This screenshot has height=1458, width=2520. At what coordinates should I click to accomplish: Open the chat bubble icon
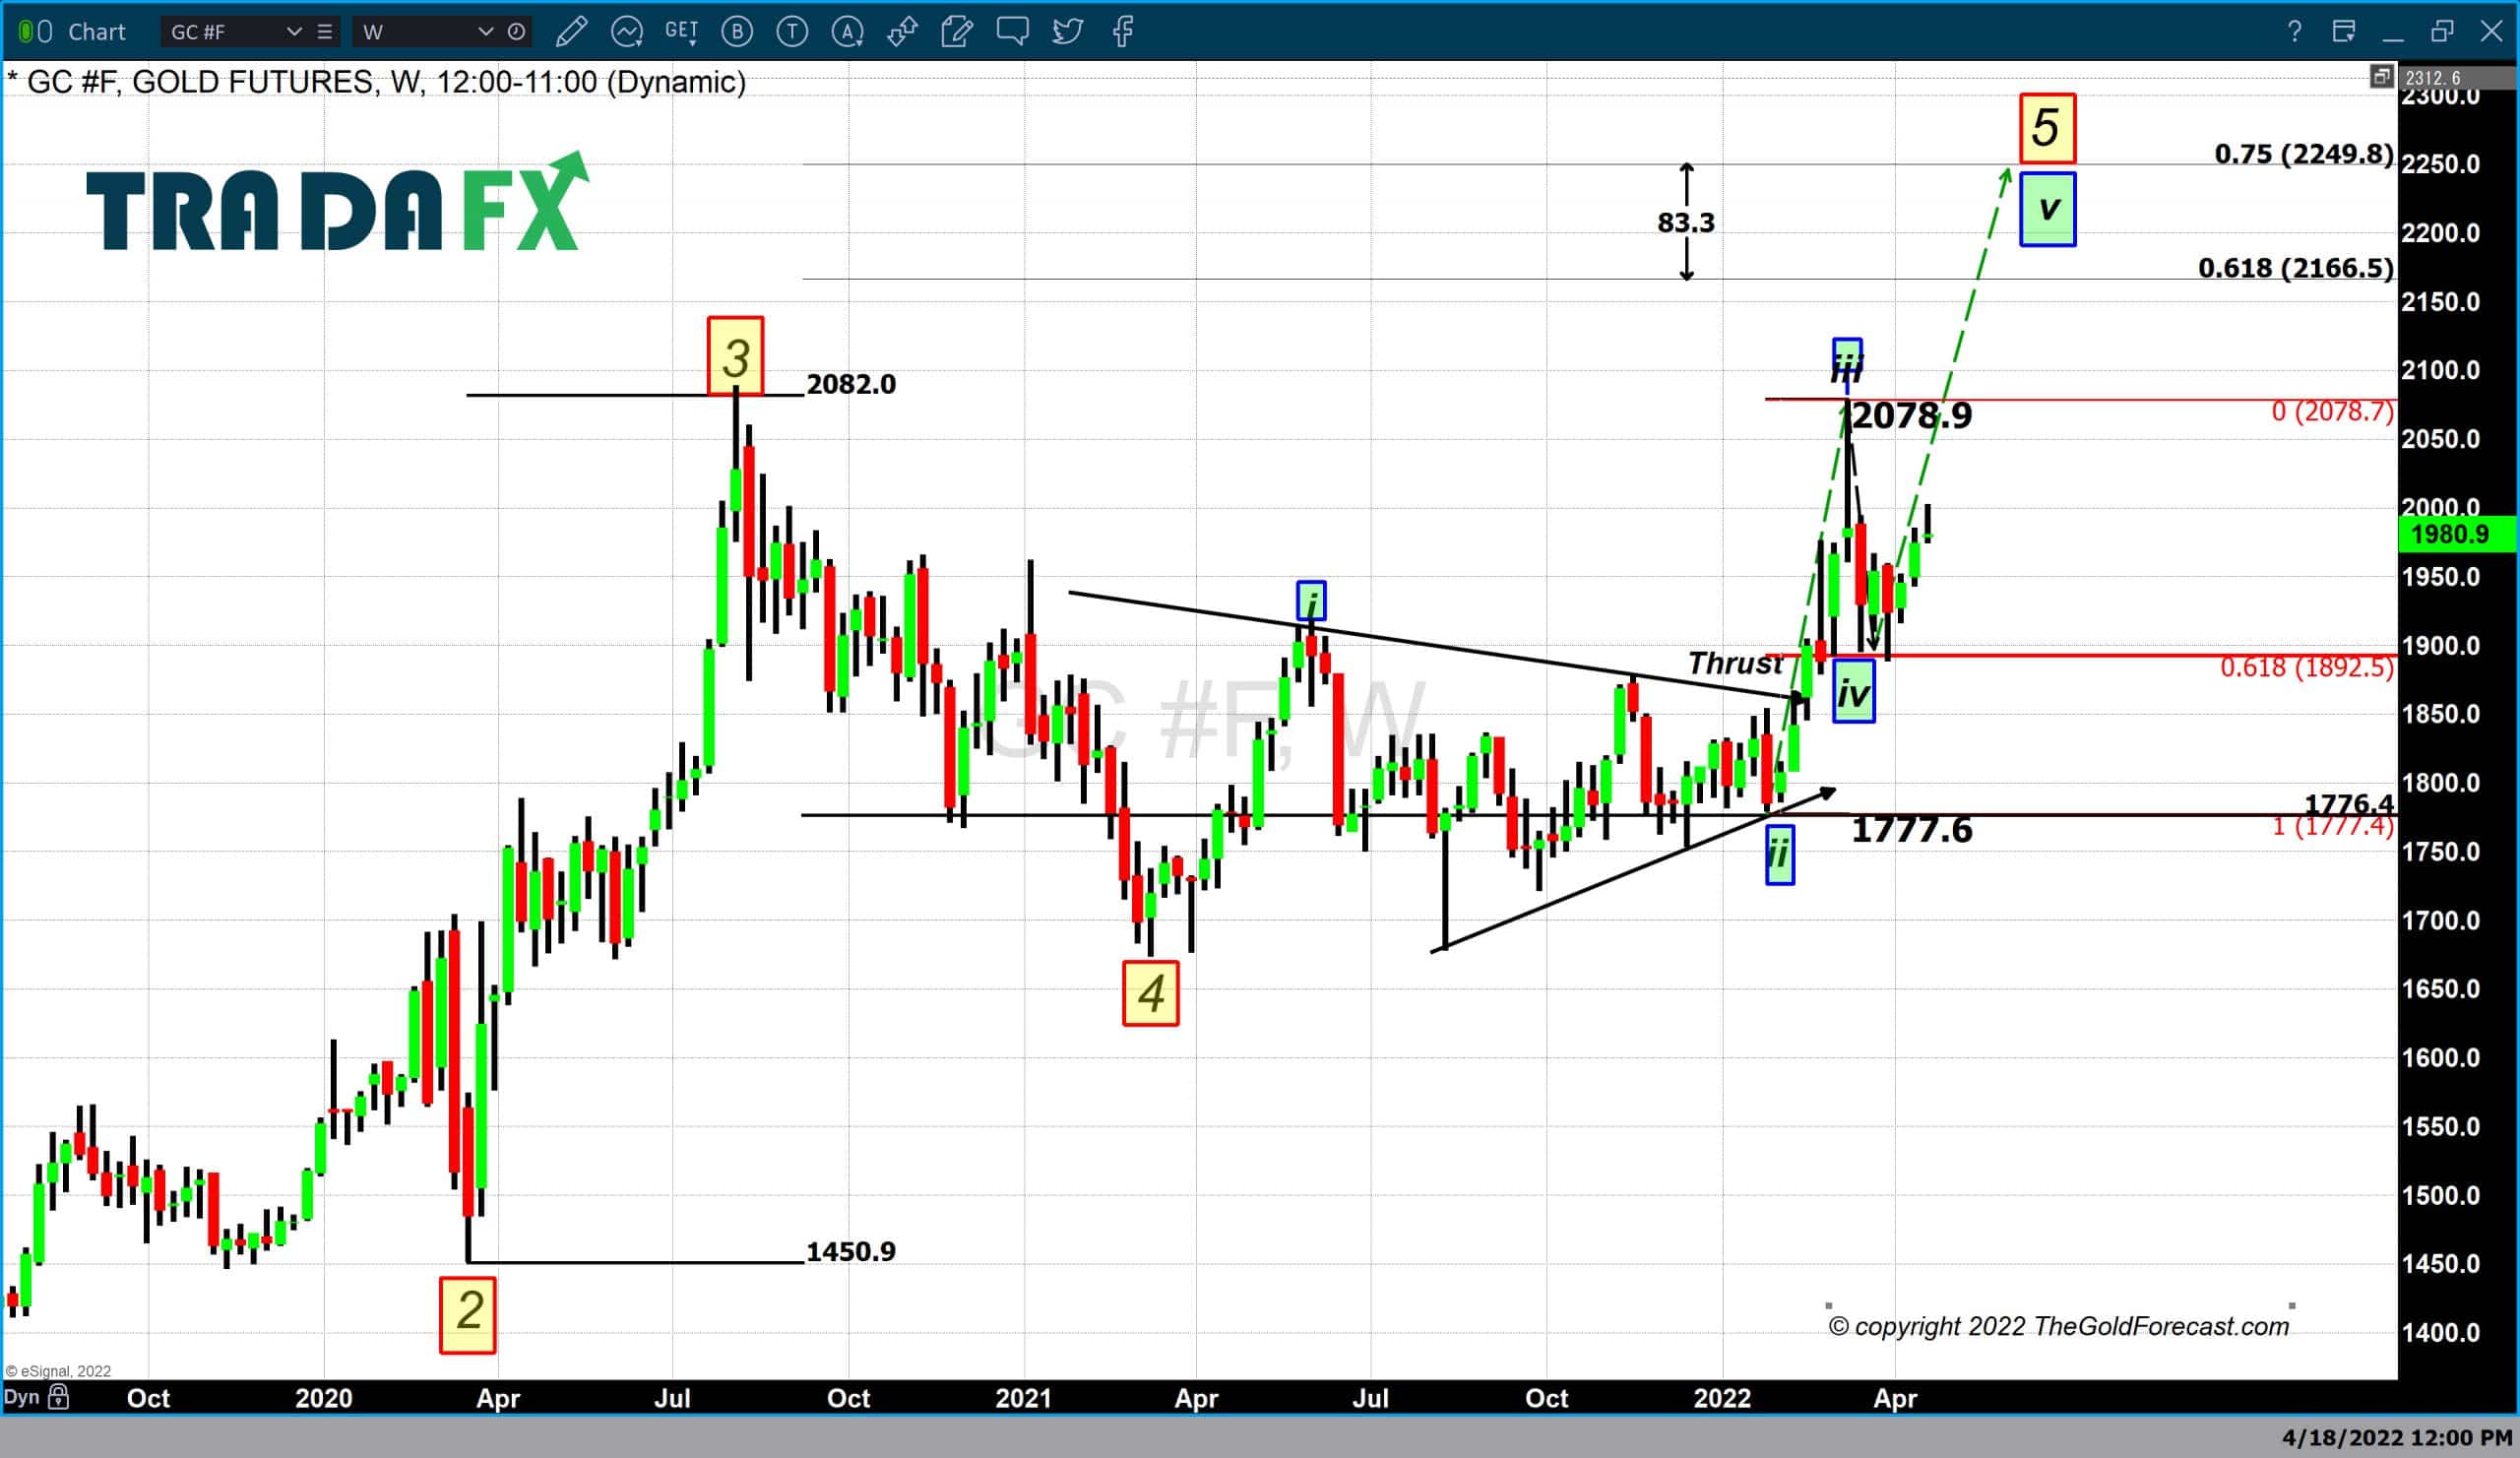click(x=1012, y=32)
